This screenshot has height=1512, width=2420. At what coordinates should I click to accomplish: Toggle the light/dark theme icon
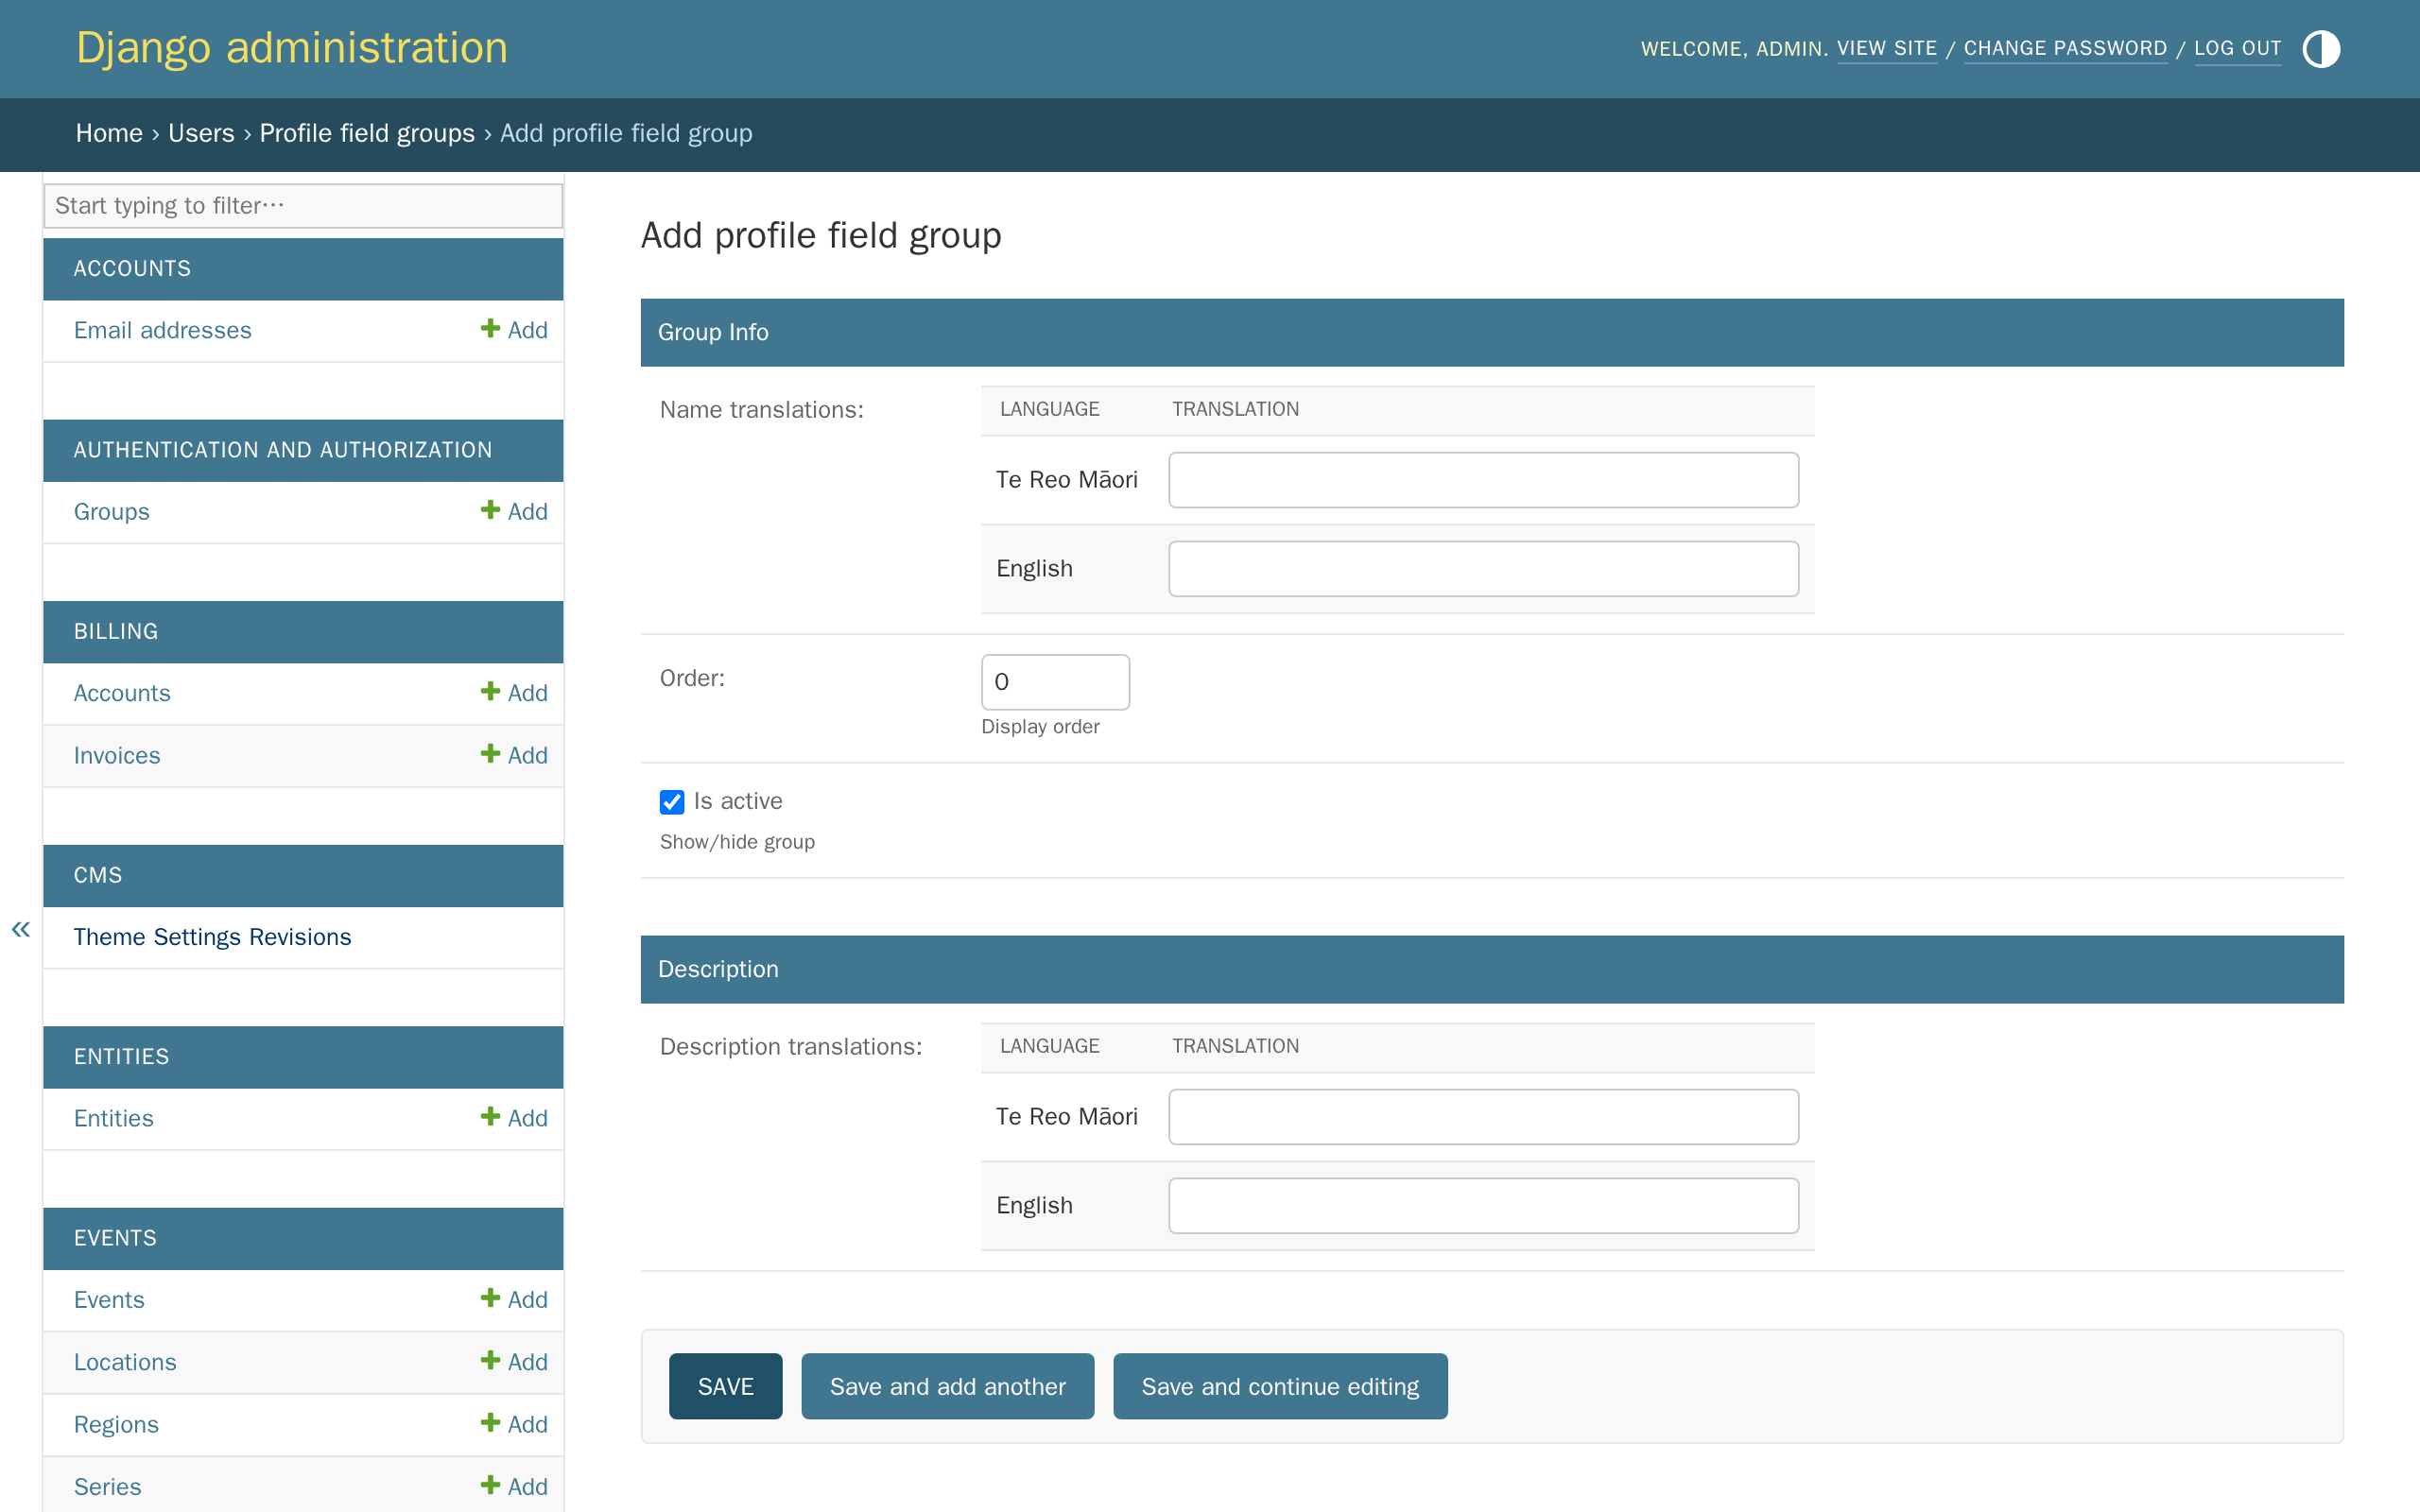pos(2320,48)
